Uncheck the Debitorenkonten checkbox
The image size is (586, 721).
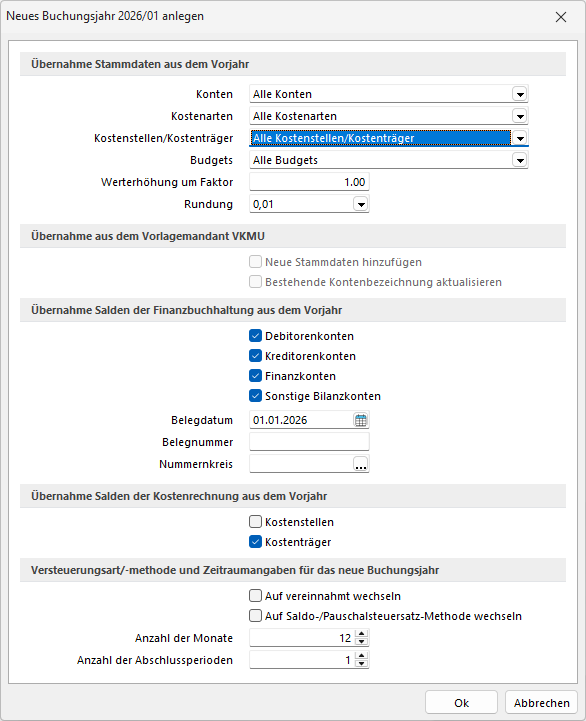(255, 336)
